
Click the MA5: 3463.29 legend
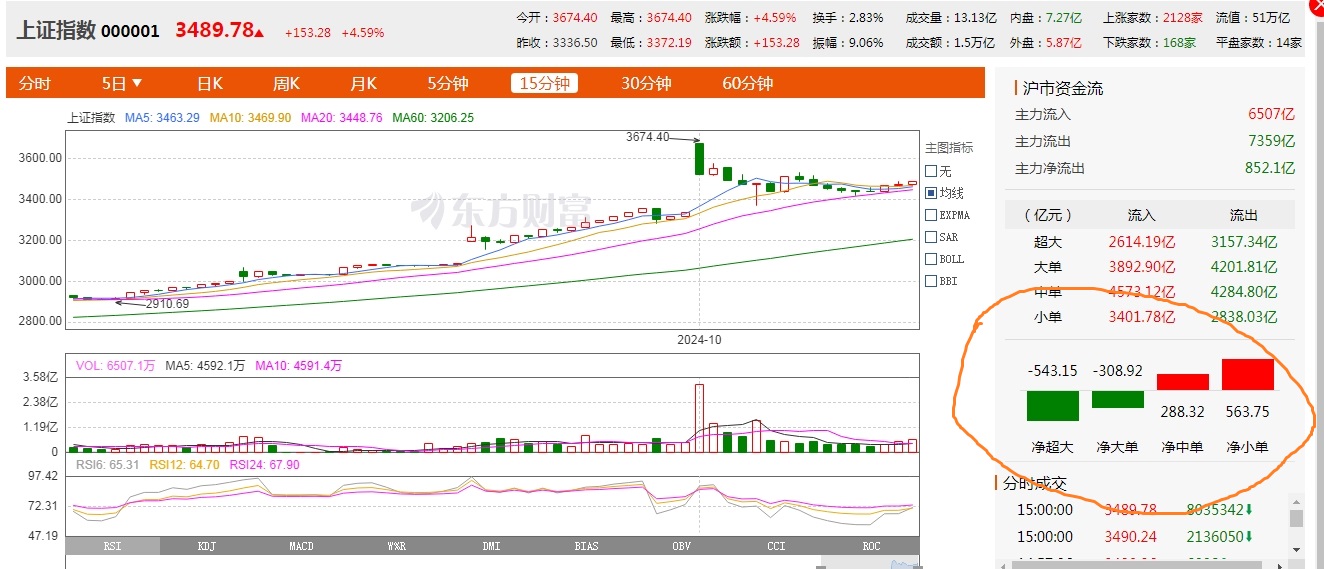pyautogui.click(x=162, y=118)
